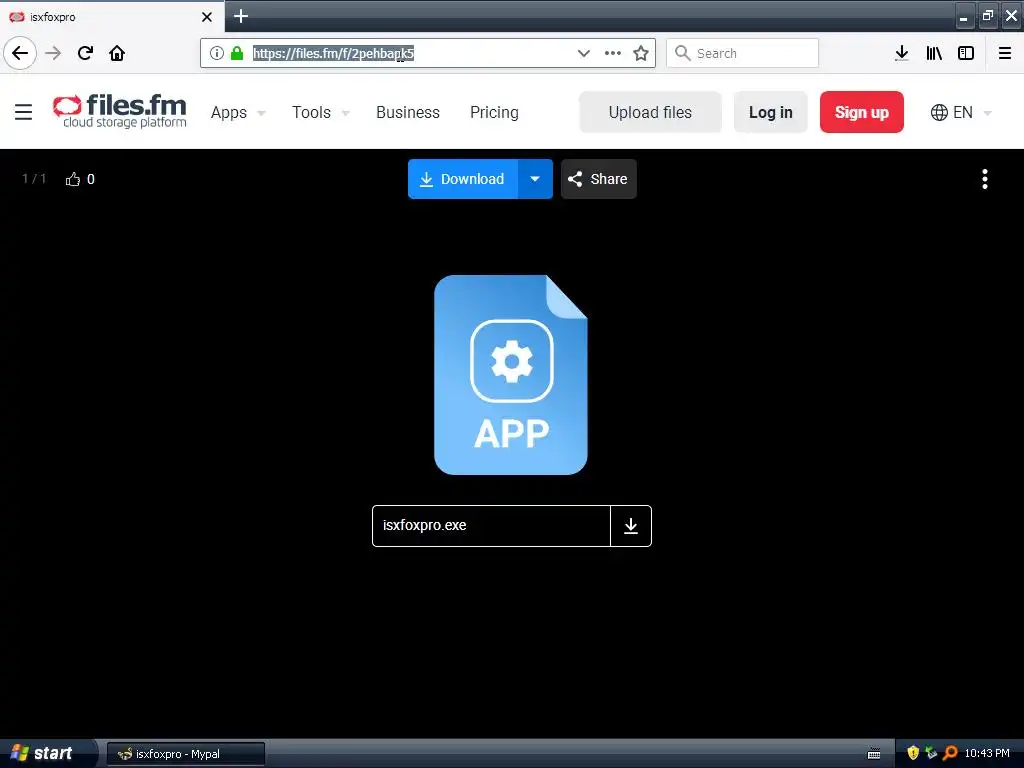
Task: Select isxfoxpro - Mypal taskbar item
Action: (186, 754)
